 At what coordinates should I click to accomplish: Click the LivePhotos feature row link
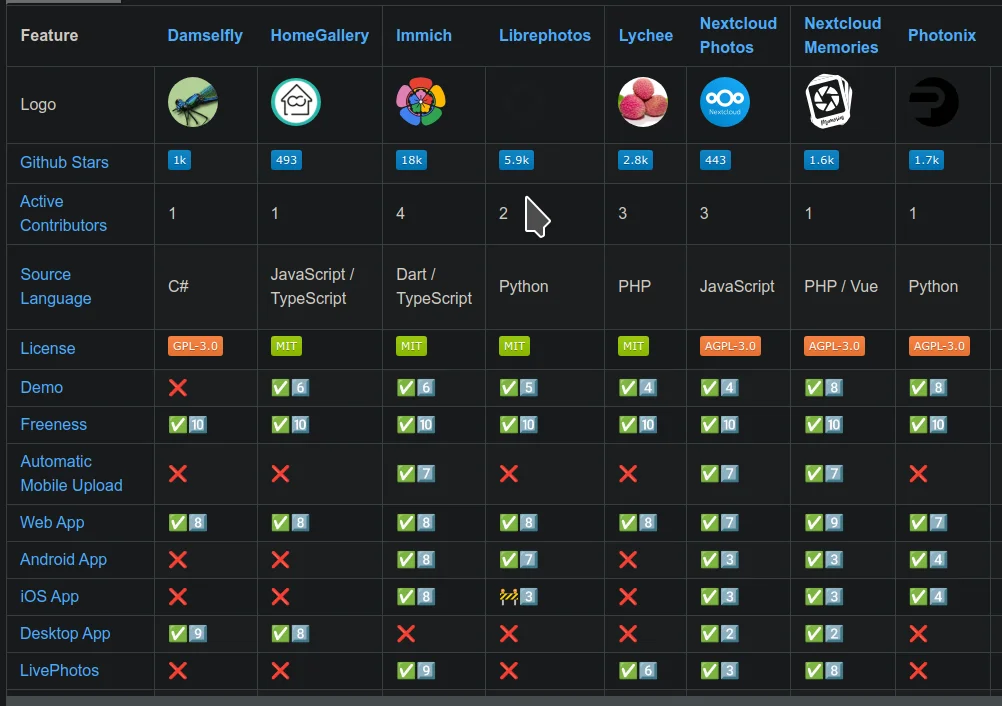(x=59, y=670)
